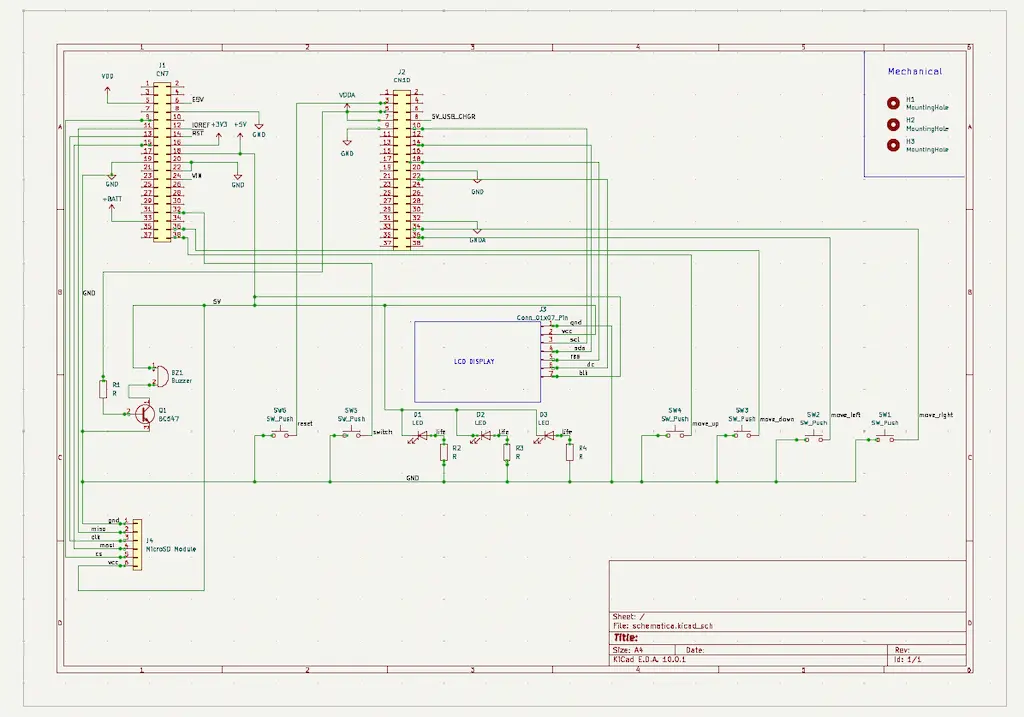
Task: Click the scl net label at J3
Action: pos(575,340)
